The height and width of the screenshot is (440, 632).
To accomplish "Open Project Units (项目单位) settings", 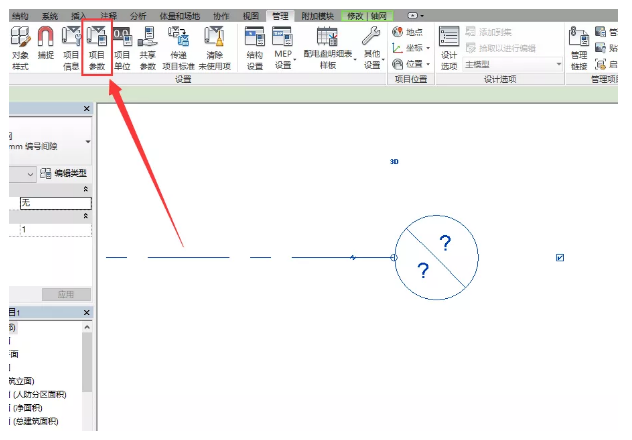I will click(122, 47).
